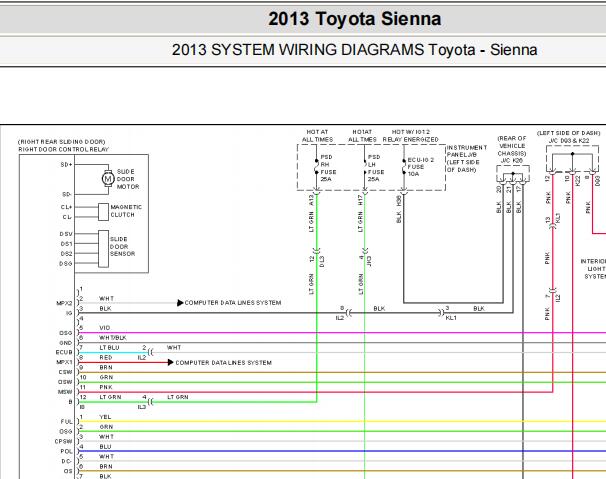606x479 pixels.
Task: Click the 'IL3' connector label
Action: pyautogui.click(x=142, y=407)
